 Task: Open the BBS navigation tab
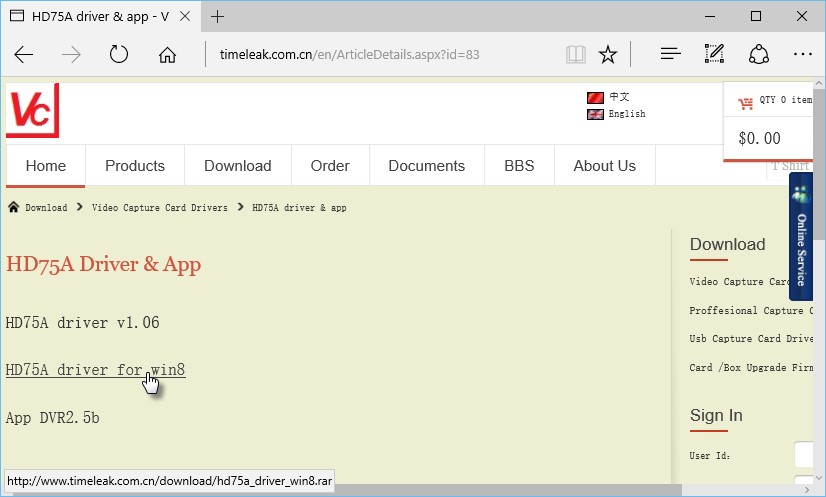pyautogui.click(x=519, y=166)
